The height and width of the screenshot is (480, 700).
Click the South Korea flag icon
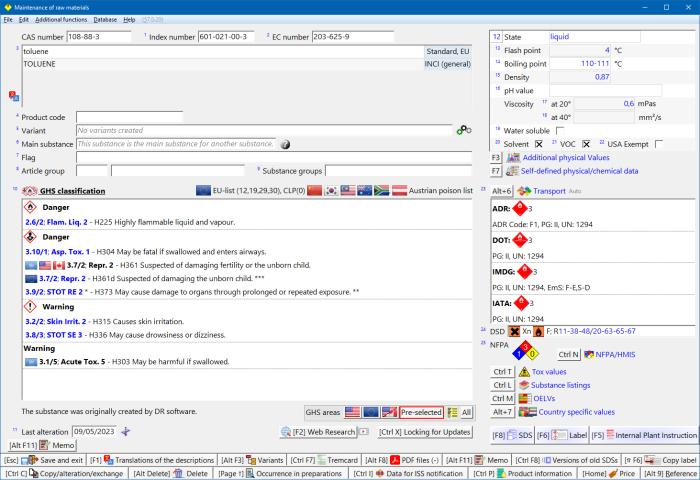coord(332,190)
